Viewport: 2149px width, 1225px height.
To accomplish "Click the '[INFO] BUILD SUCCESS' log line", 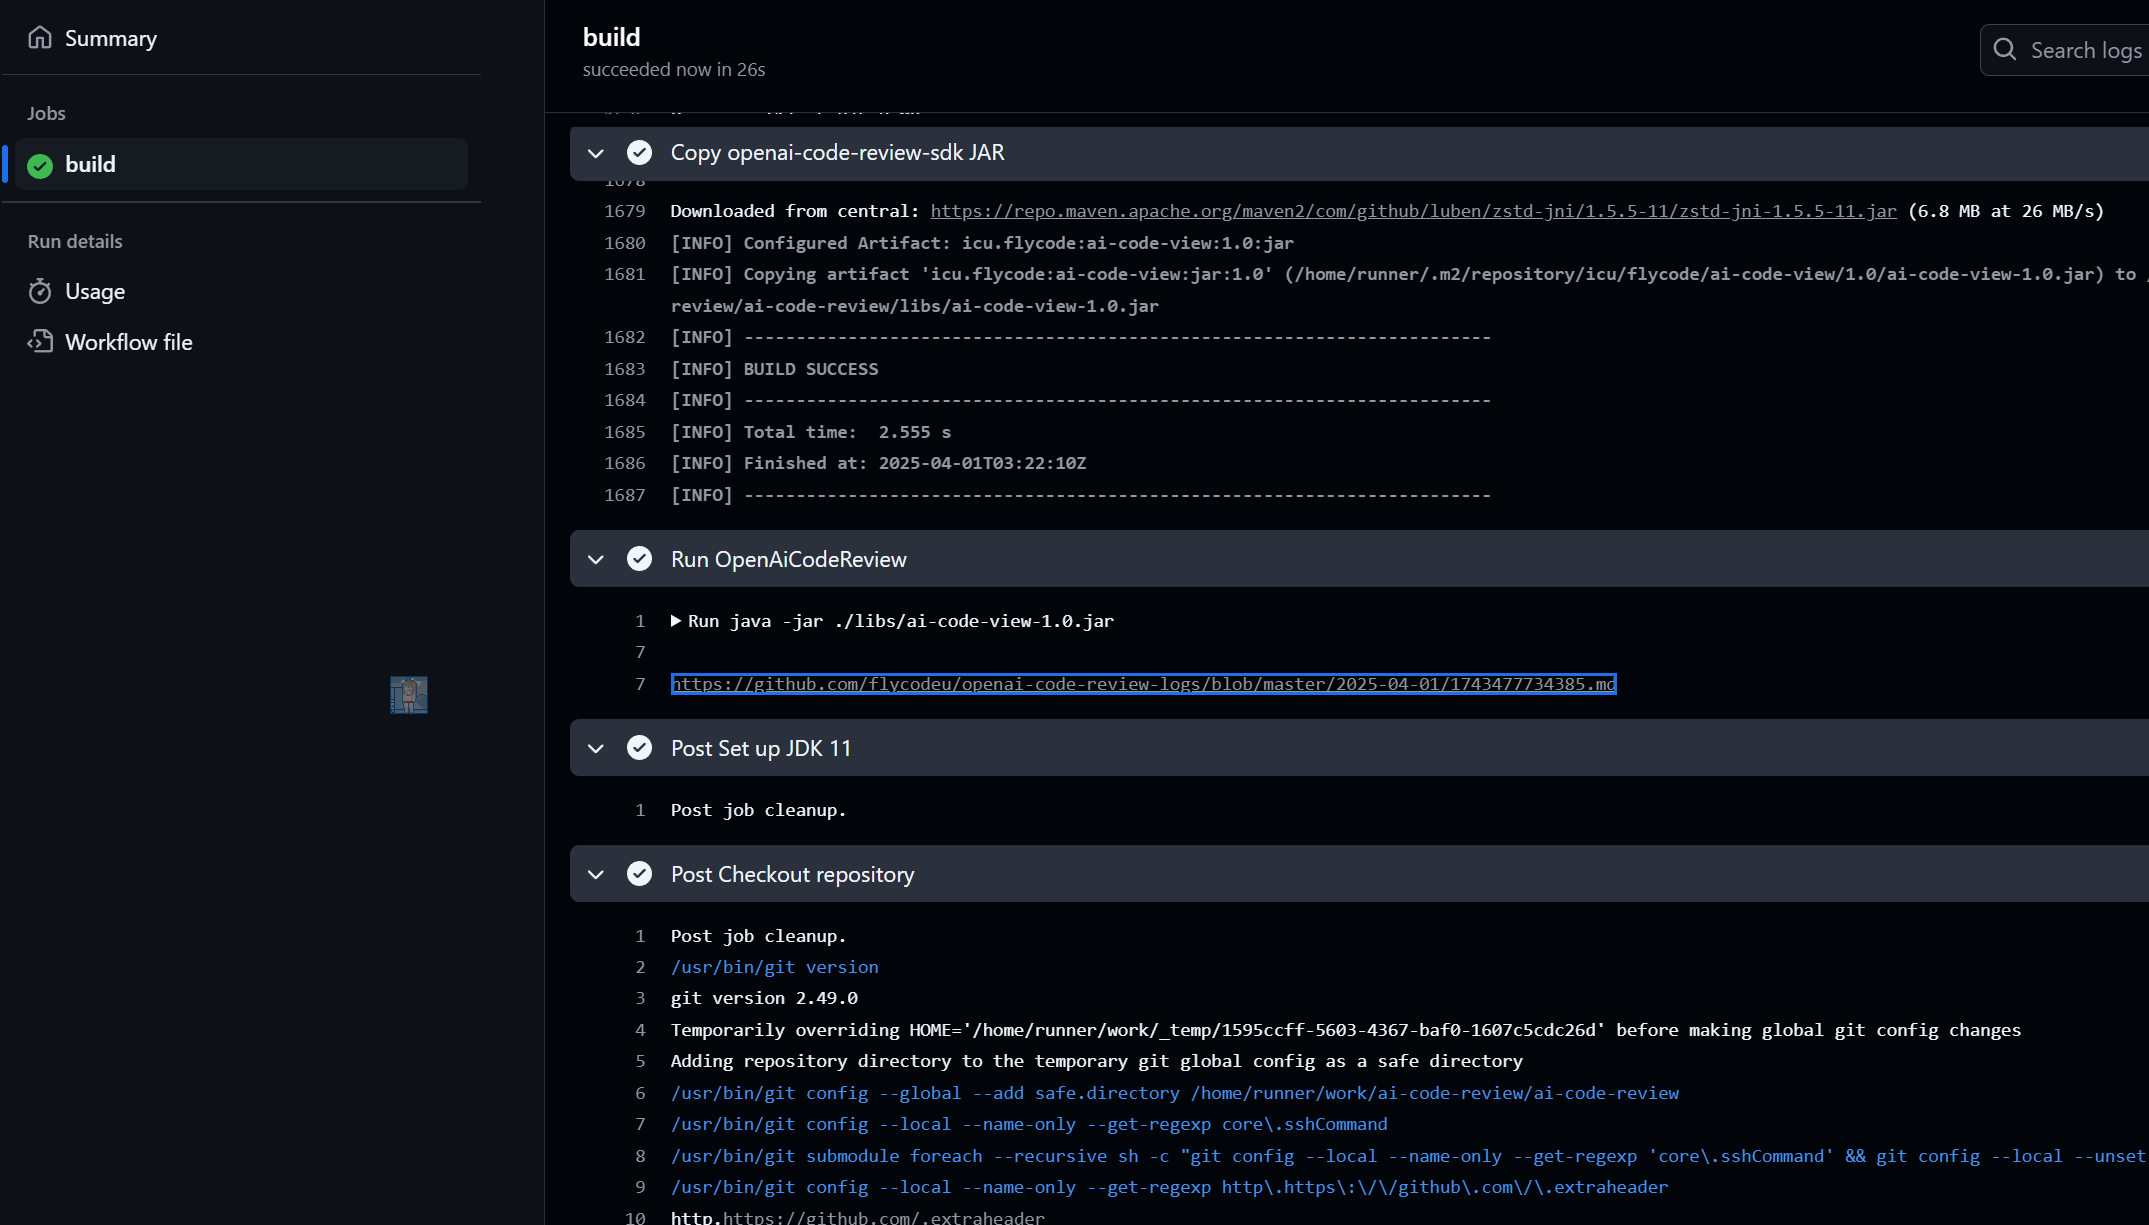I will coord(774,369).
